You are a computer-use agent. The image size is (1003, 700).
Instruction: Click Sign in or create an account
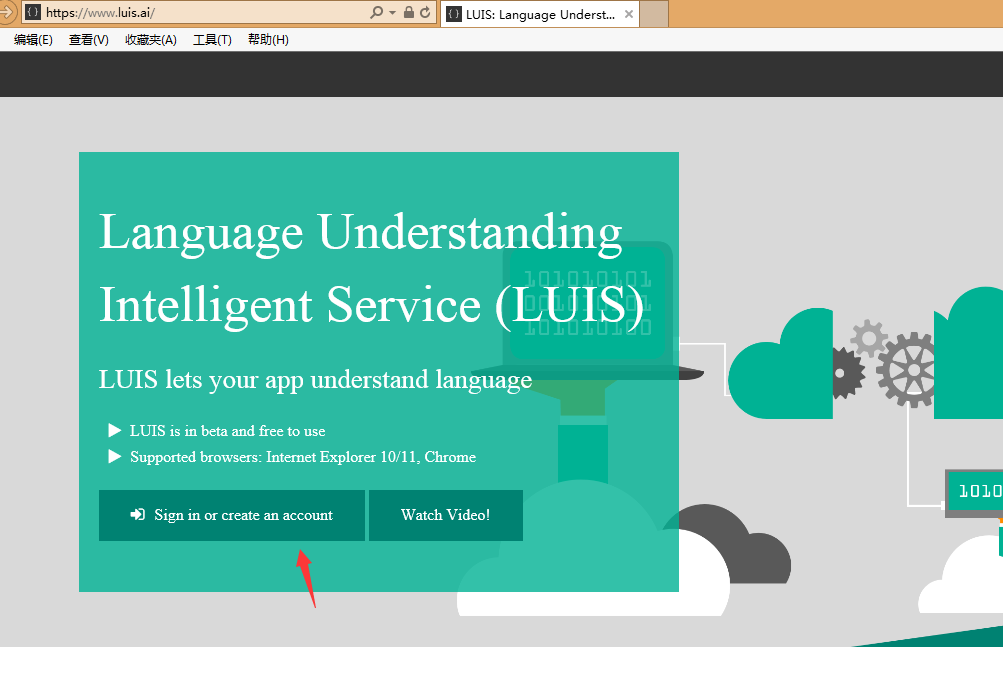click(x=232, y=515)
